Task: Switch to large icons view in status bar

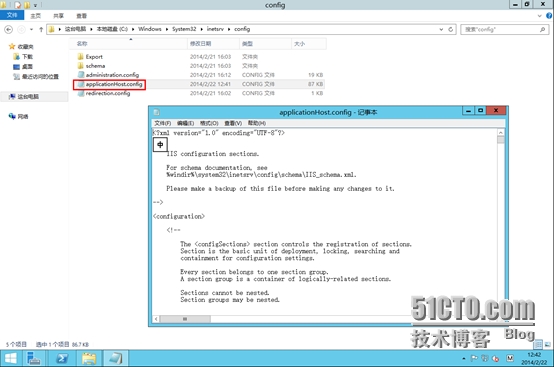Action: click(x=548, y=344)
